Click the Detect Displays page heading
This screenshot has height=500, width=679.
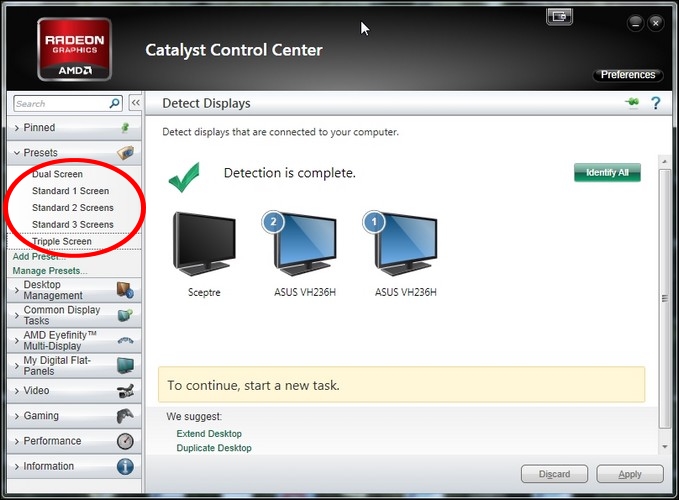(x=206, y=103)
